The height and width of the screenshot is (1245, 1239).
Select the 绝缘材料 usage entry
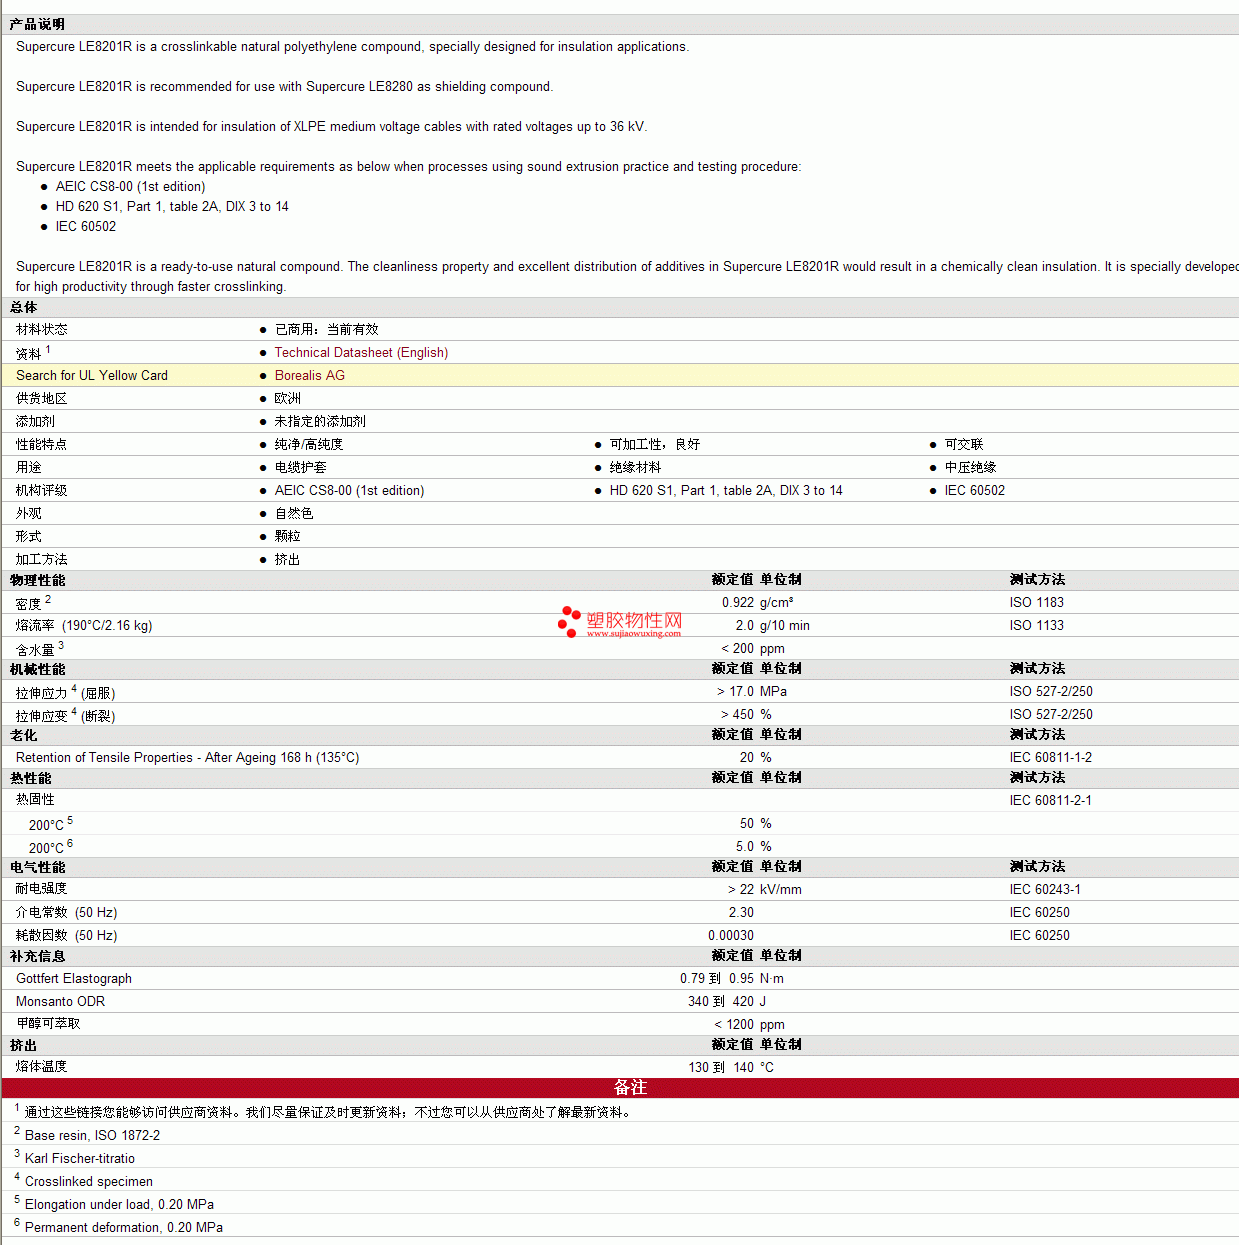(x=636, y=467)
